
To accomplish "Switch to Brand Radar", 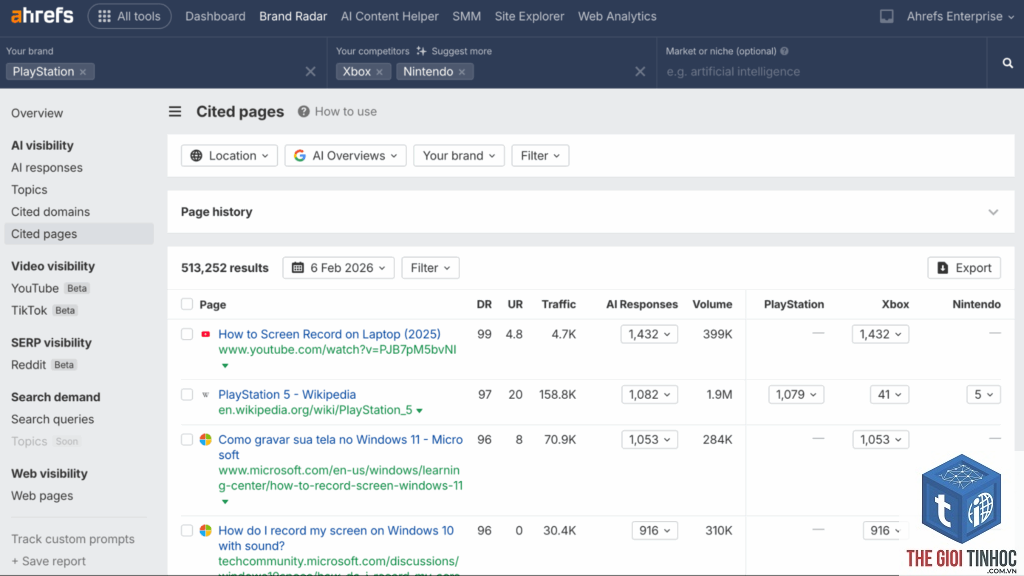I will coord(293,16).
